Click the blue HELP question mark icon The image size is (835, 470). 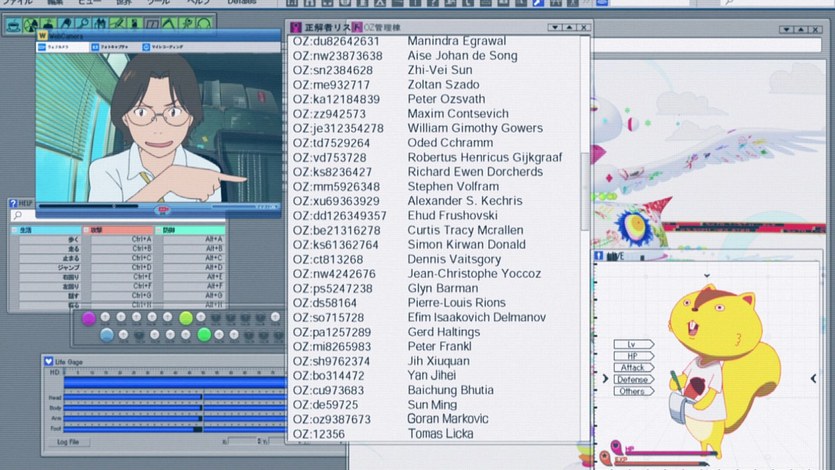click(x=13, y=203)
